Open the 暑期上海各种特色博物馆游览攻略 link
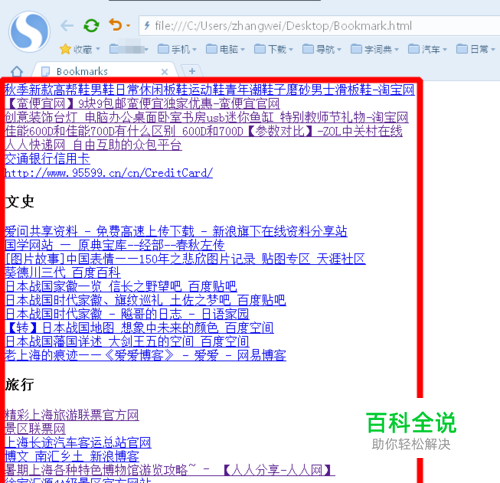This screenshot has width=500, height=483. pyautogui.click(x=170, y=470)
